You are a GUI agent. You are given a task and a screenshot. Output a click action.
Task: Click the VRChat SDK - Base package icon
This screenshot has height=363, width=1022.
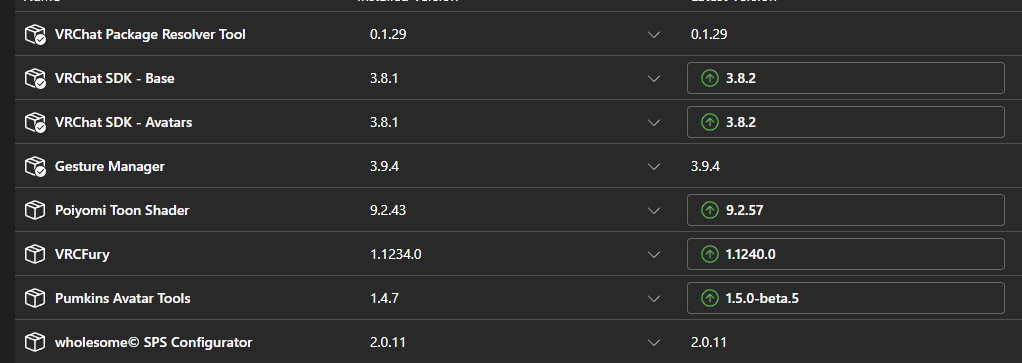35,78
